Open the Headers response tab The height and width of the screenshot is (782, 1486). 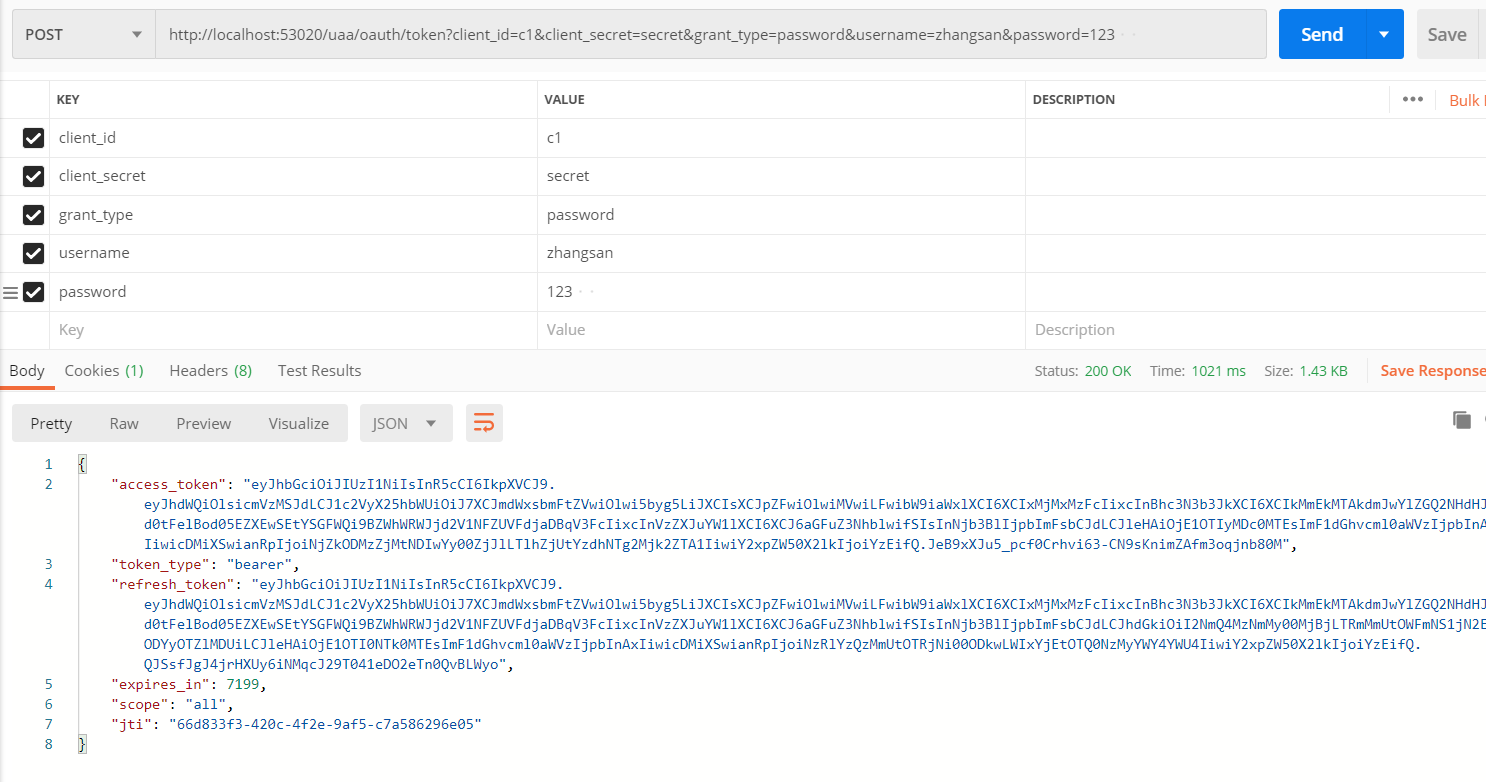(210, 371)
